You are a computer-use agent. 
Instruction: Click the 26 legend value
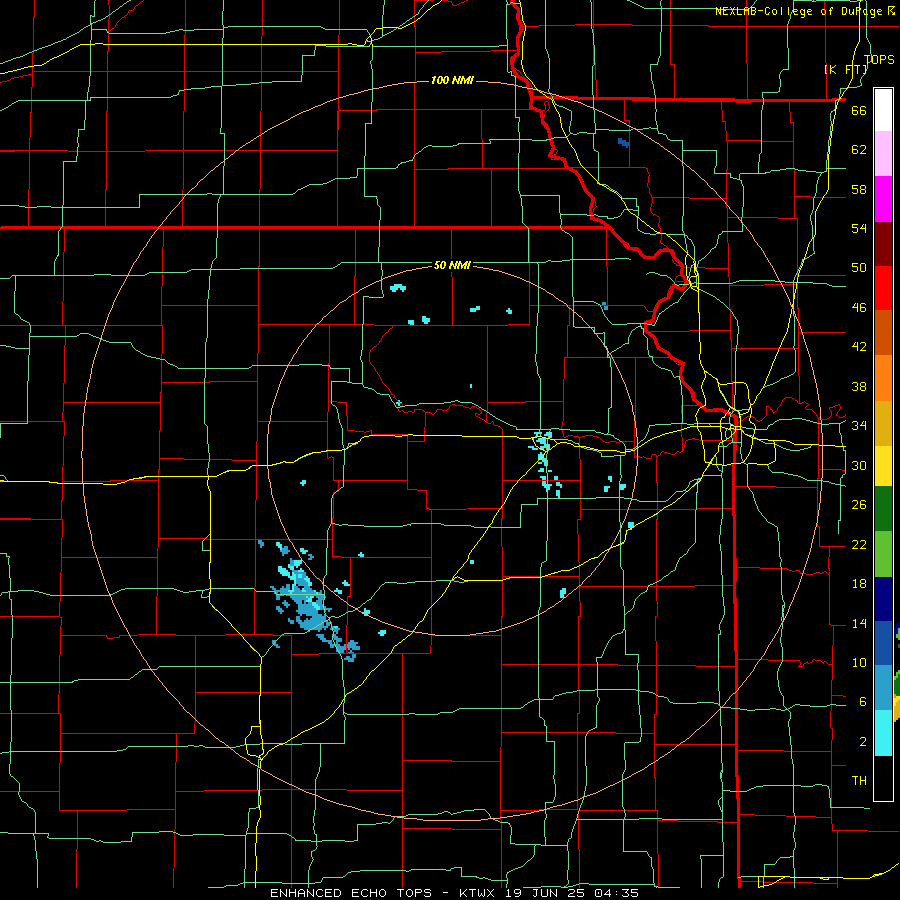(x=859, y=505)
